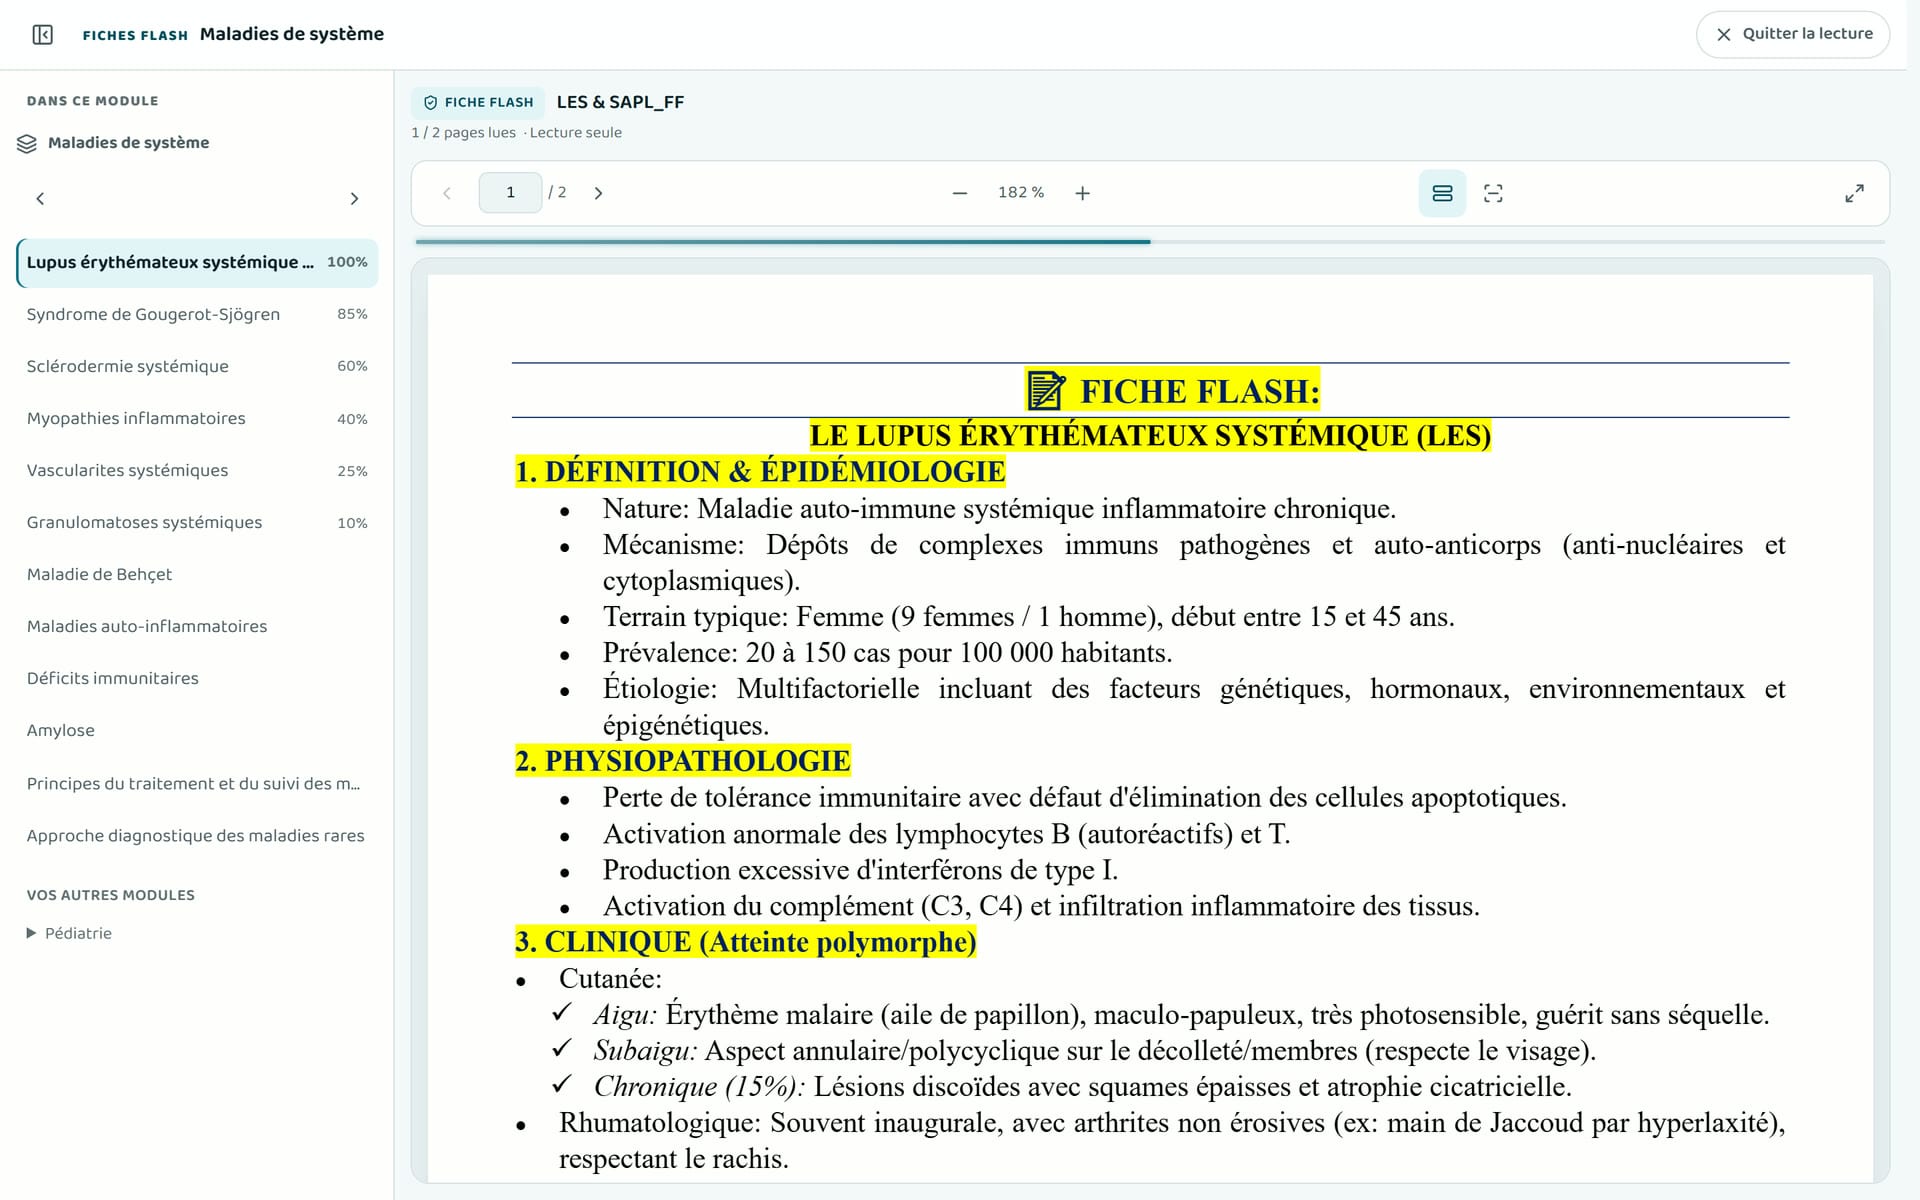This screenshot has width=1920, height=1200.
Task: Click the 100% completion value for Lupus
Action: coord(347,262)
